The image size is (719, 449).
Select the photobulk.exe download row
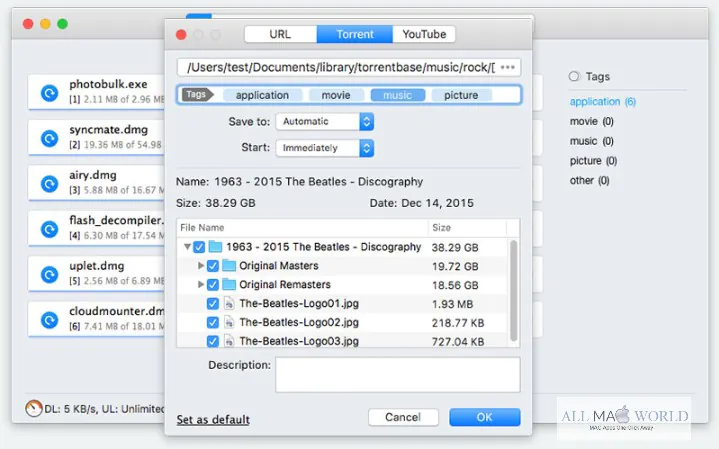[x=96, y=92]
